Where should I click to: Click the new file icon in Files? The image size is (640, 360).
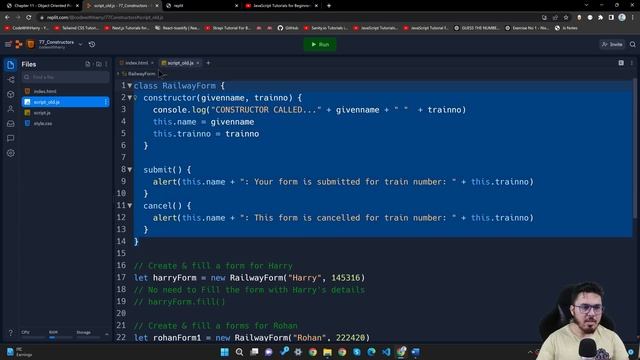point(88,64)
